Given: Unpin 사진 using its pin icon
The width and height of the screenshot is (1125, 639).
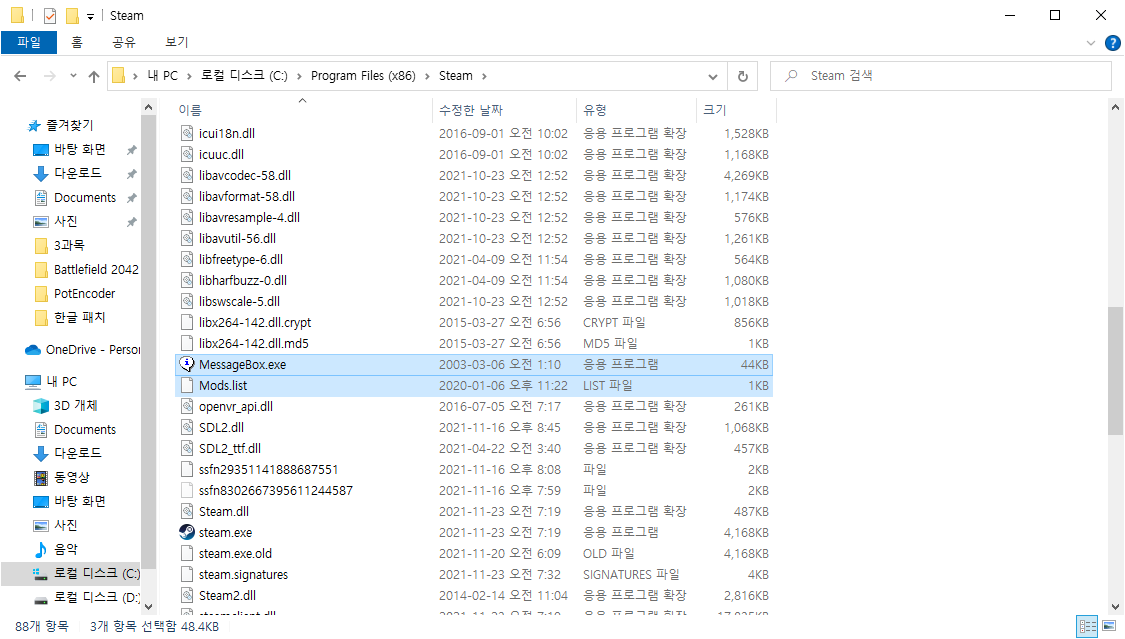Looking at the screenshot, I should [x=131, y=222].
